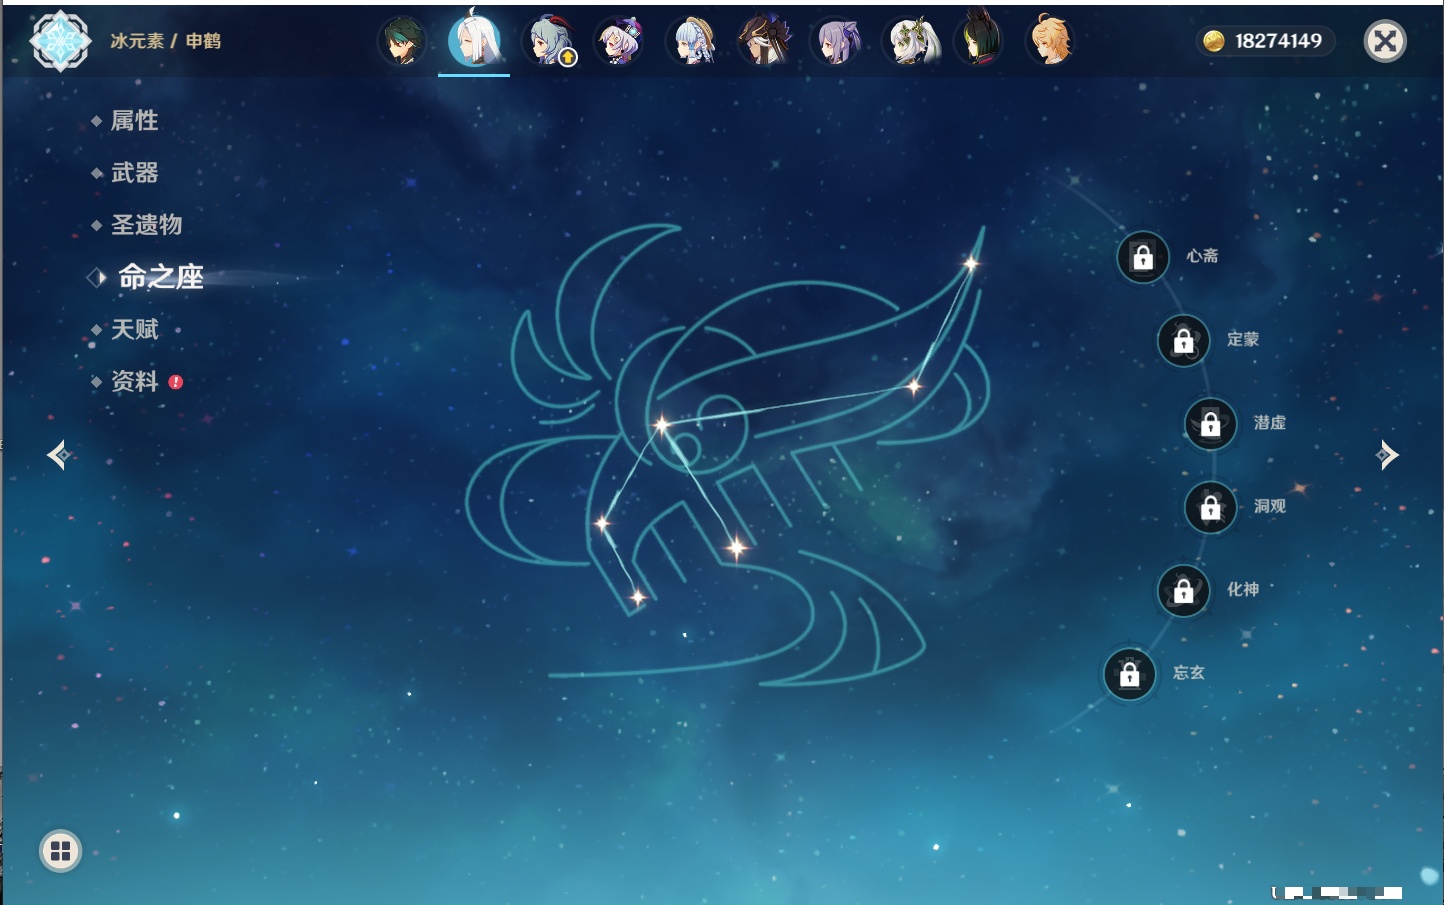This screenshot has width=1444, height=905.
Task: Click the 冰元素 / 申鹤 title text
Action: pos(166,41)
